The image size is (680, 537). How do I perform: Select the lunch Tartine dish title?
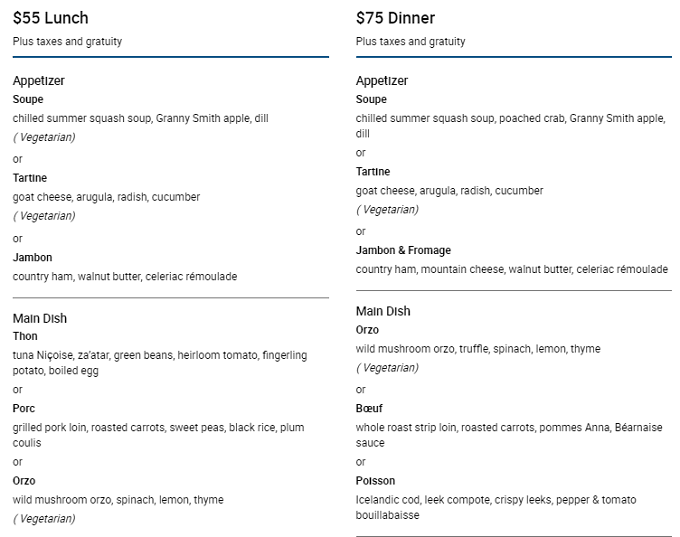coord(29,178)
